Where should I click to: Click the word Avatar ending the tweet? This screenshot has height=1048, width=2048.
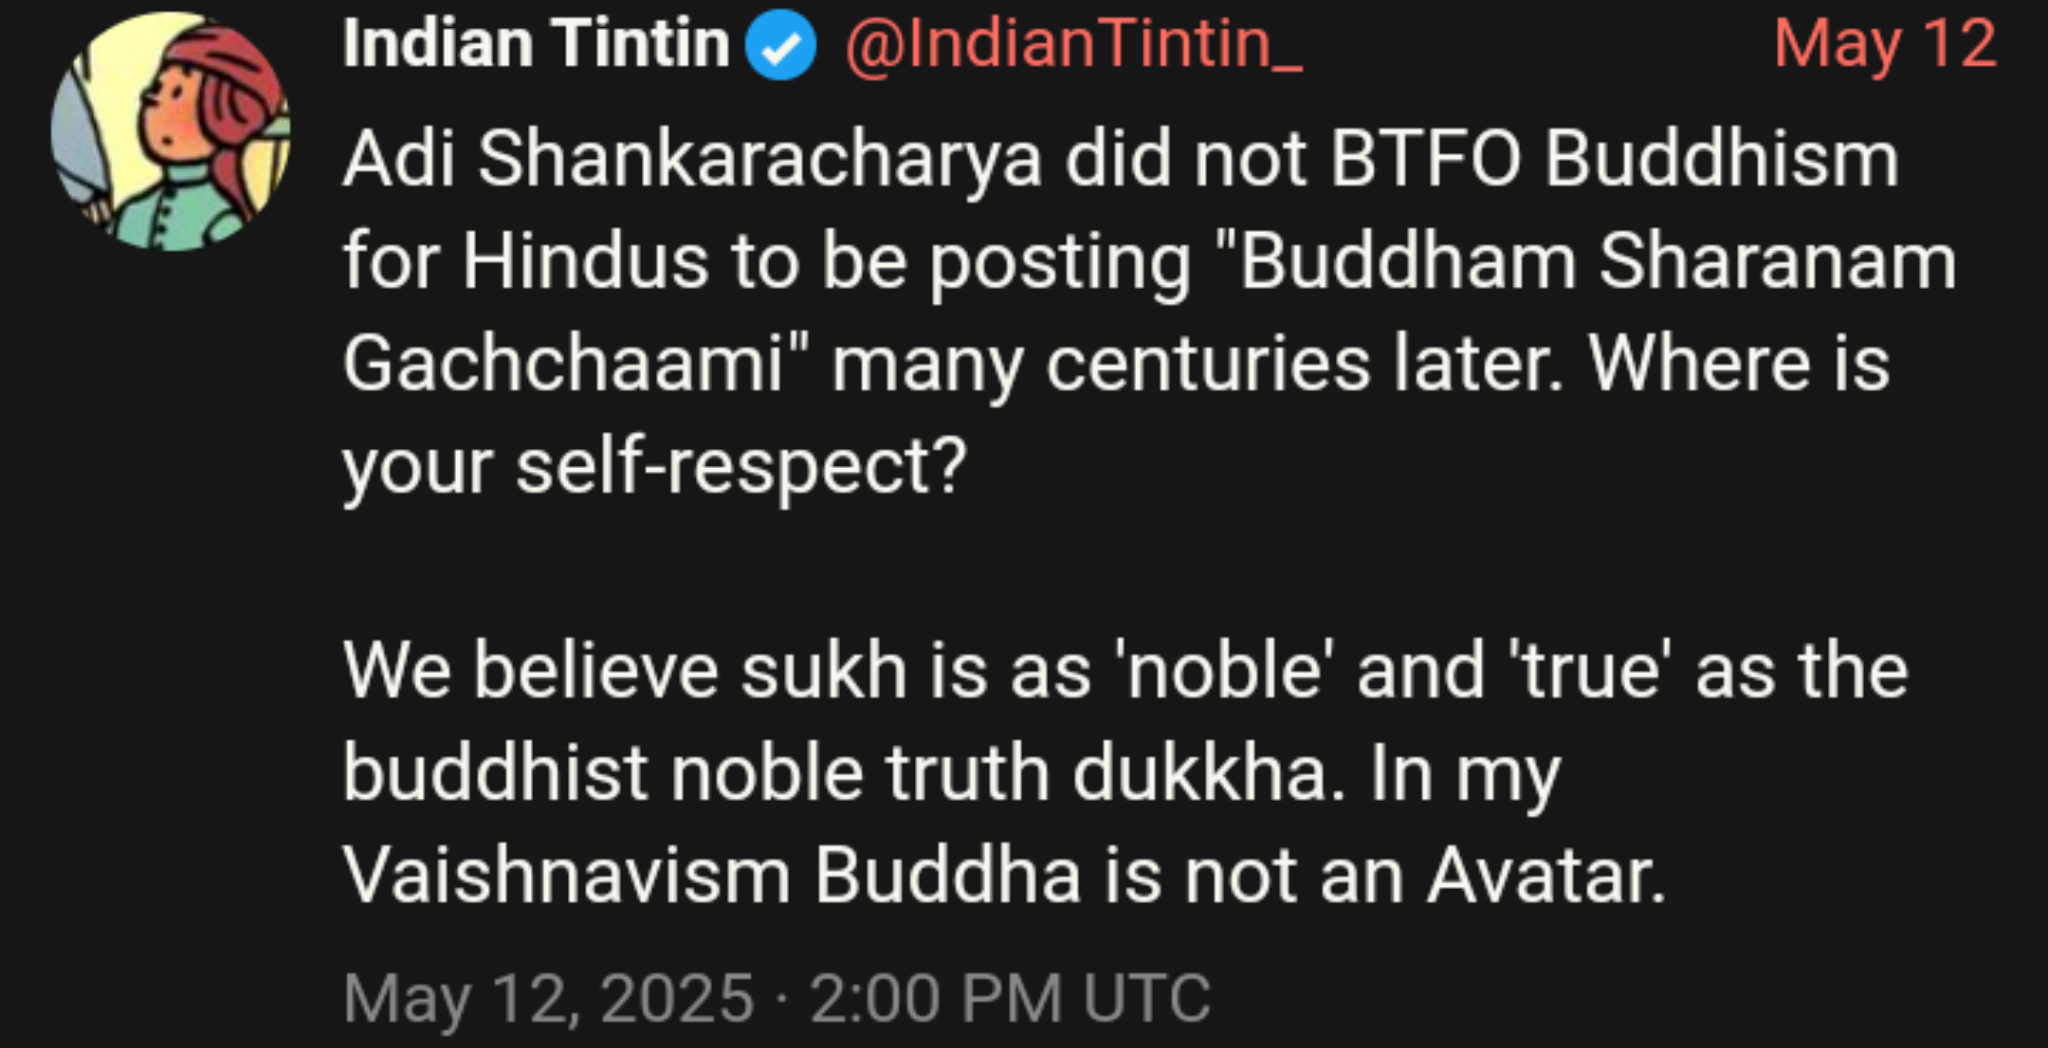(x=1546, y=876)
